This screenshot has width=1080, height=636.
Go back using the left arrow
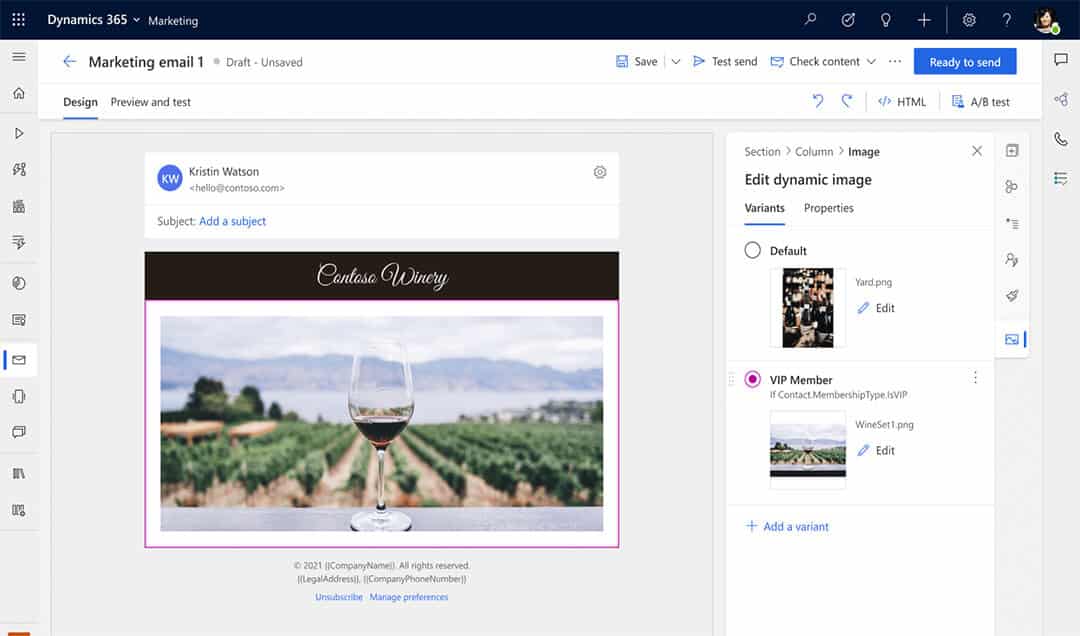(69, 62)
